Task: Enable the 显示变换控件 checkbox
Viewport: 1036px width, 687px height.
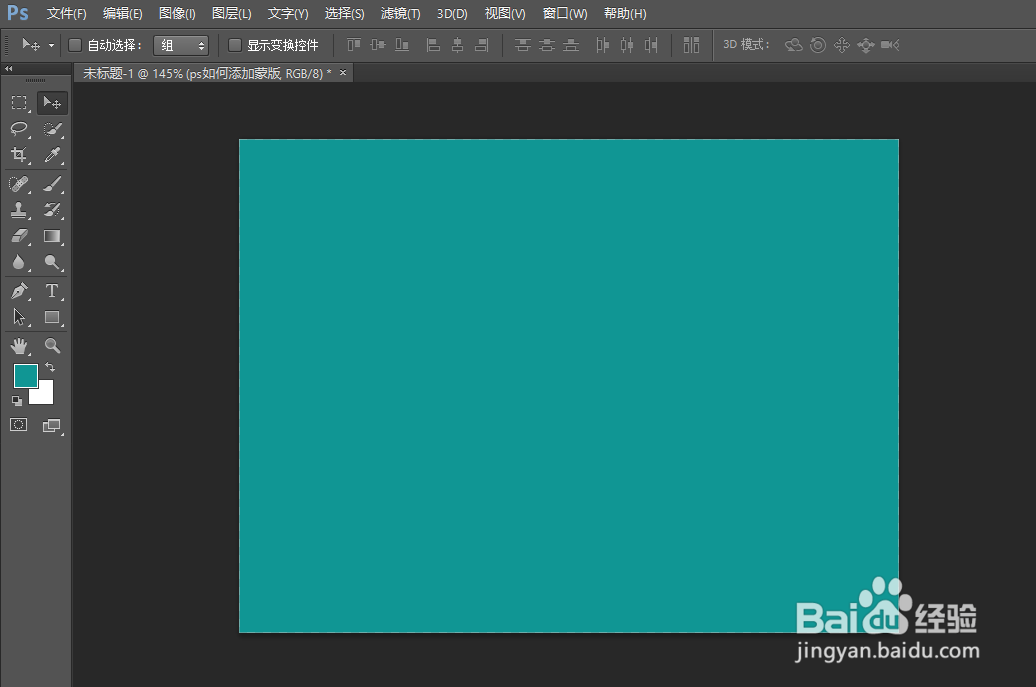Action: tap(235, 45)
